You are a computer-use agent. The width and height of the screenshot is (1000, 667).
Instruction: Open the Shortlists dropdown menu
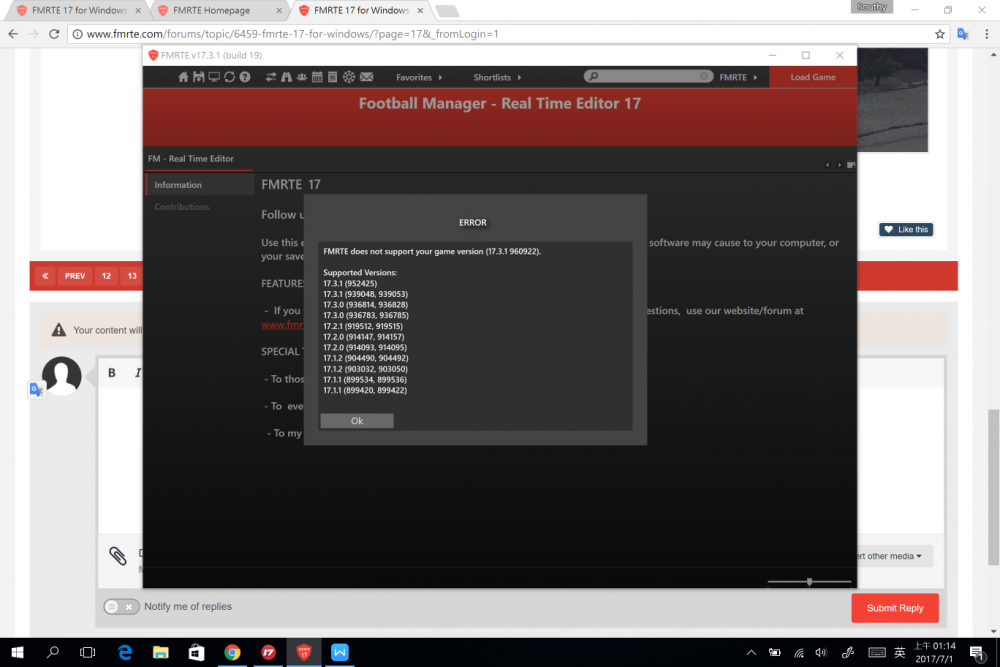[497, 77]
